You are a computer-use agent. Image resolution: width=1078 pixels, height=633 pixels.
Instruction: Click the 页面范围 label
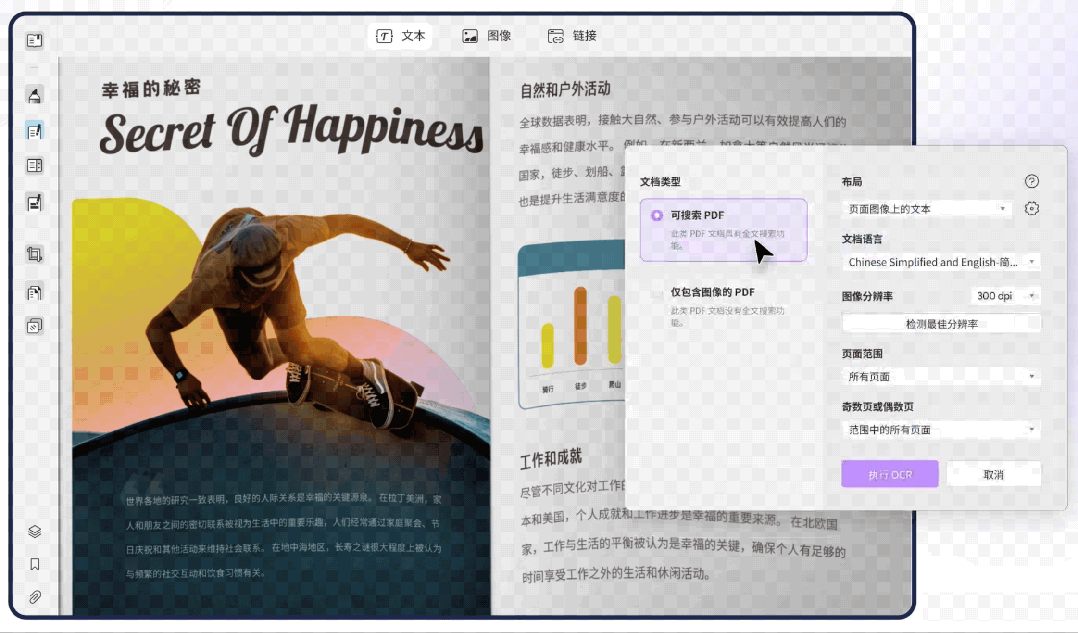coord(862,354)
